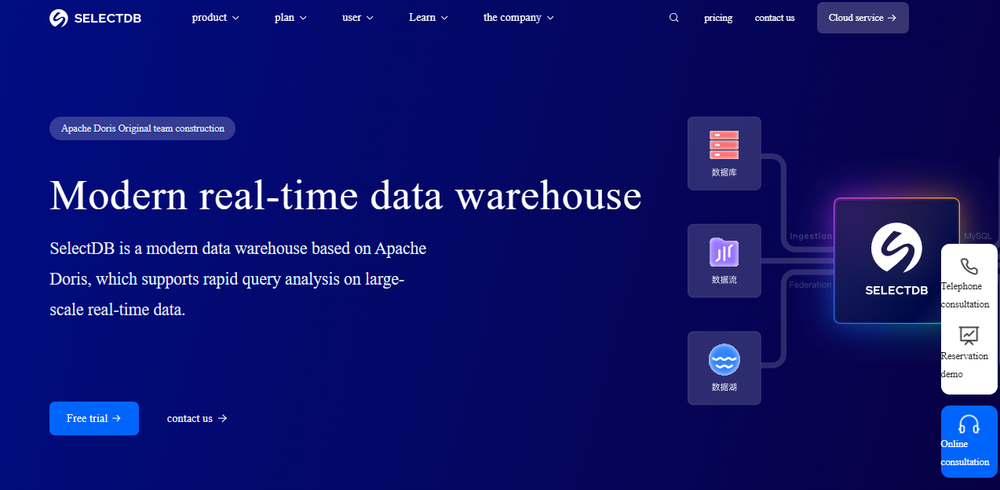Click the MySQL label in diagram
The image size is (1000, 490).
978,236
